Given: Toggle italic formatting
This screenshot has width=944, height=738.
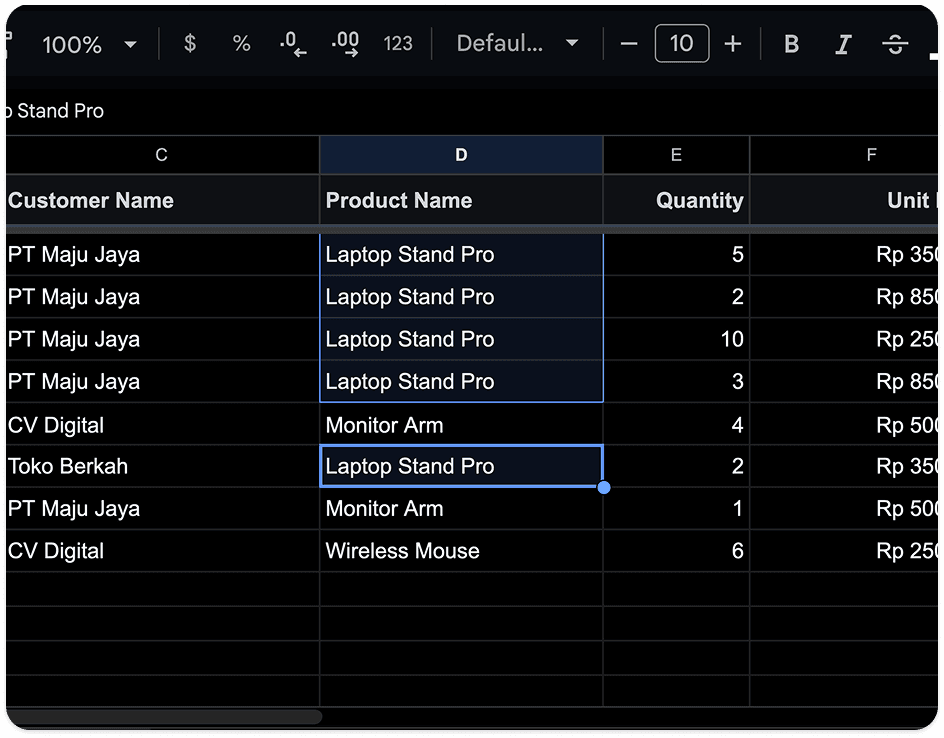Looking at the screenshot, I should coord(843,43).
